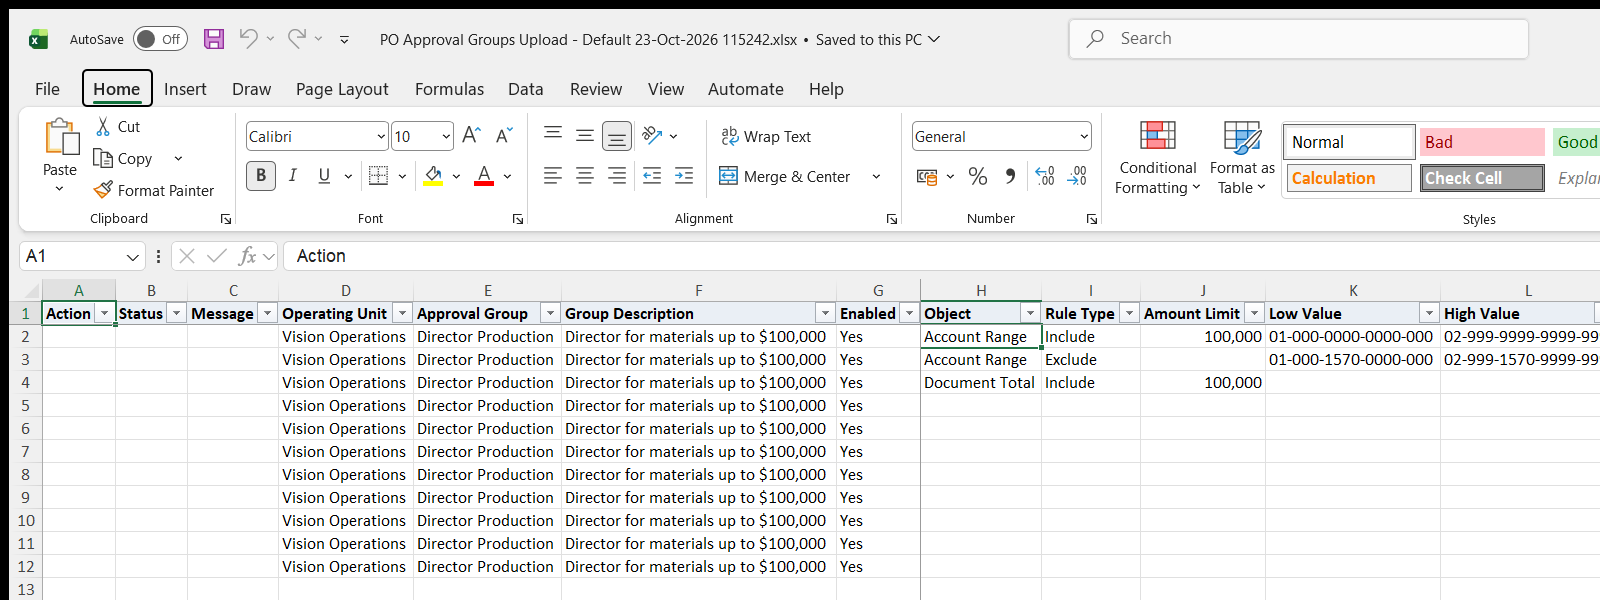The width and height of the screenshot is (1600, 600).
Task: Toggle bottom align button
Action: (x=617, y=135)
